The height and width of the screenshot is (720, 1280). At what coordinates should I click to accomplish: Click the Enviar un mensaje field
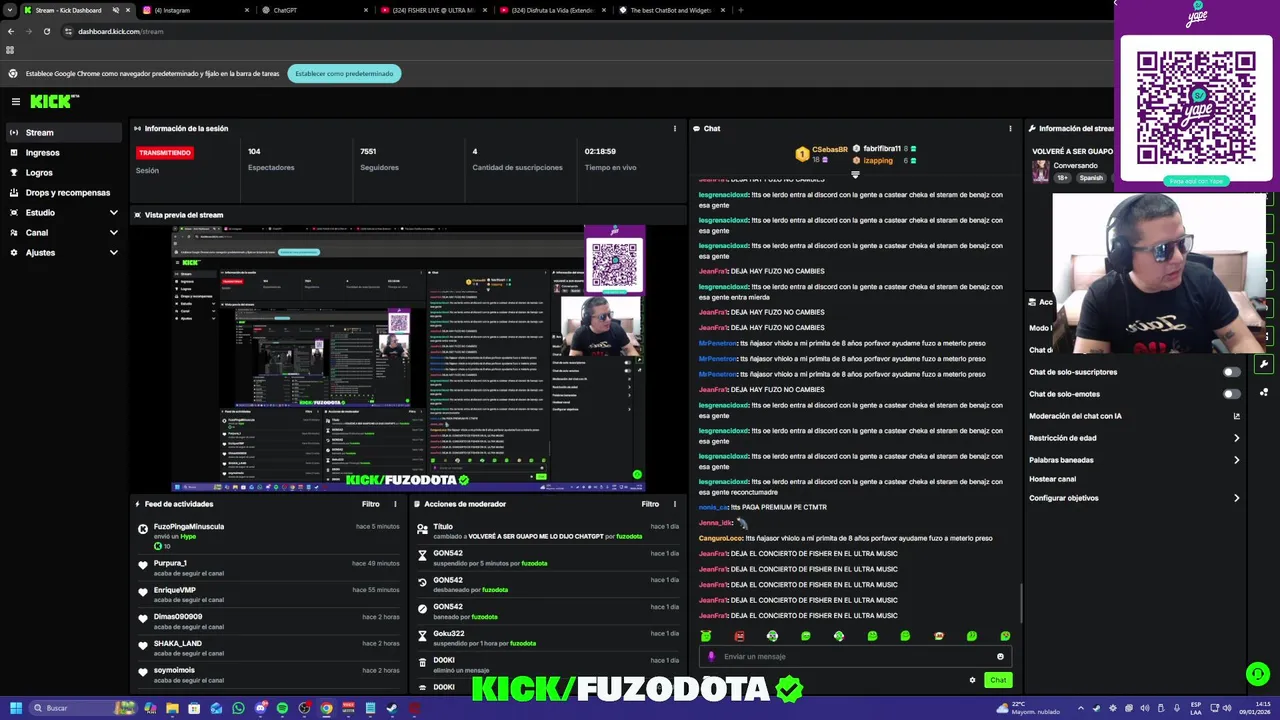point(855,656)
